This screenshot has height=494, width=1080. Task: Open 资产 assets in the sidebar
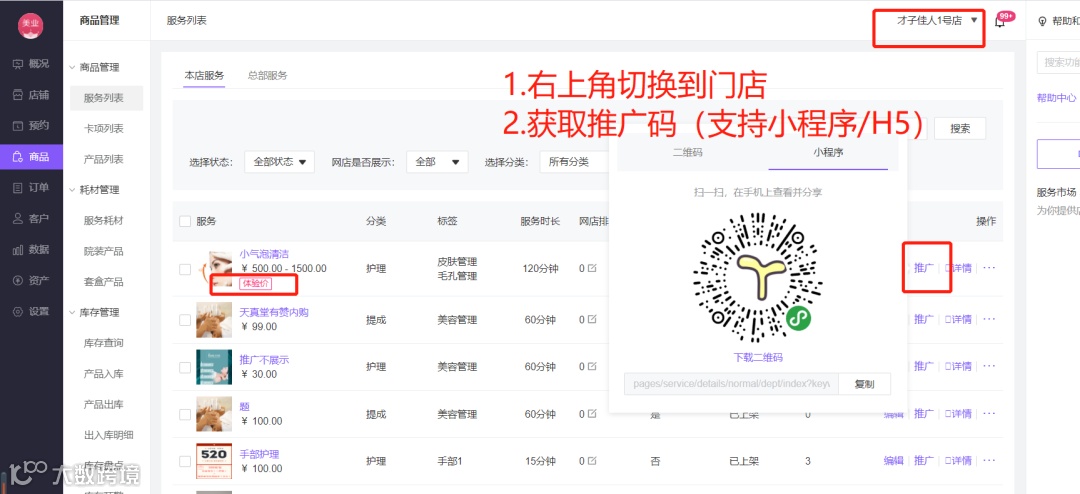[x=31, y=280]
